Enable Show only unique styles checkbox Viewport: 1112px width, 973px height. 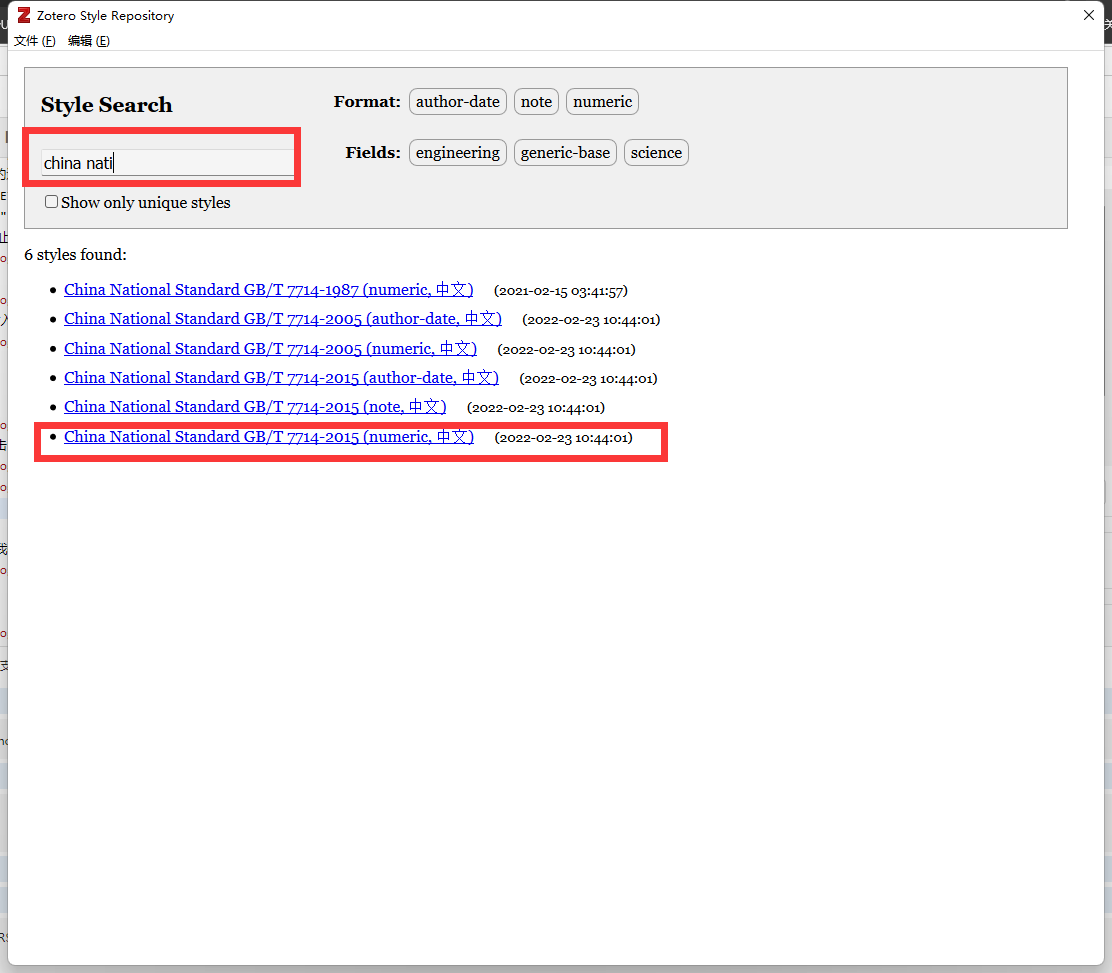coord(51,202)
